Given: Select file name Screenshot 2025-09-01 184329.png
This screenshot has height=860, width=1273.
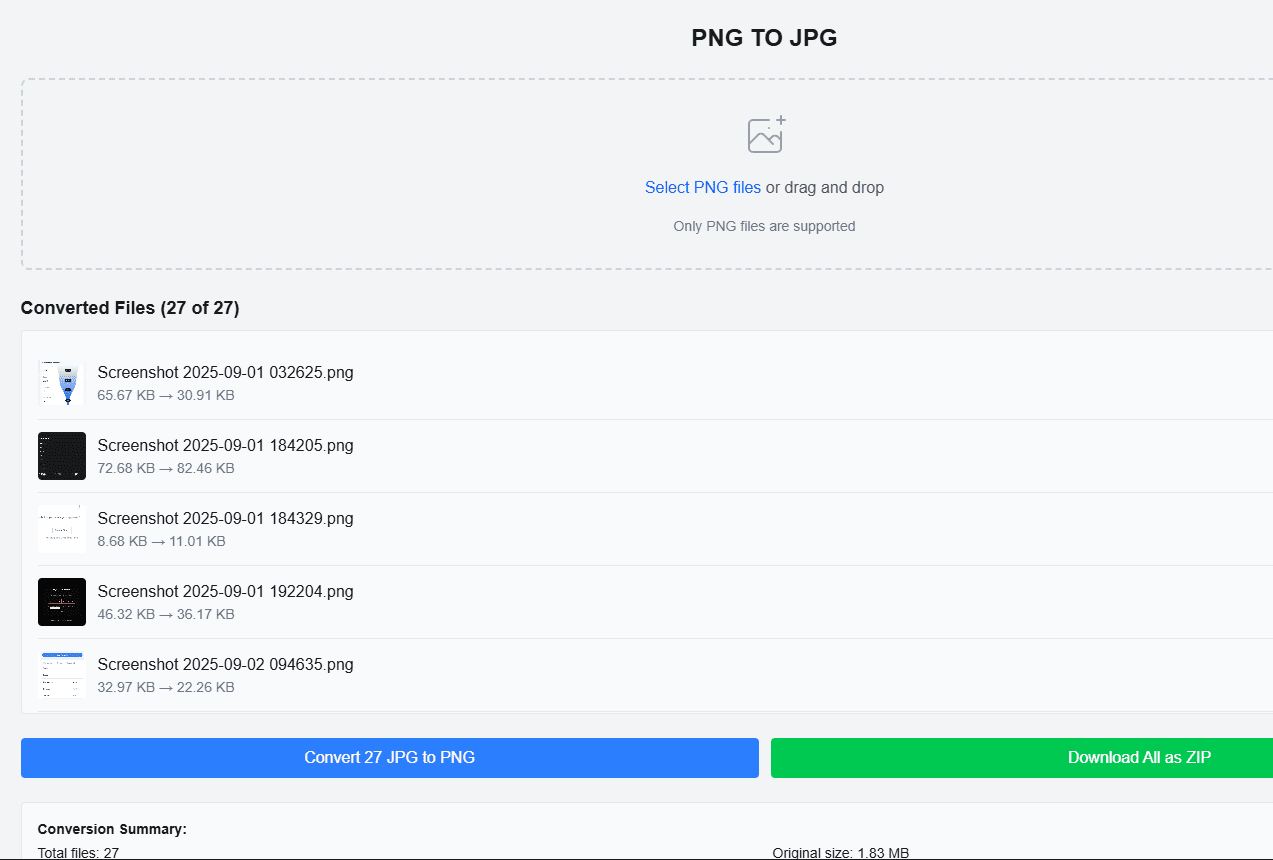Looking at the screenshot, I should click(x=225, y=518).
